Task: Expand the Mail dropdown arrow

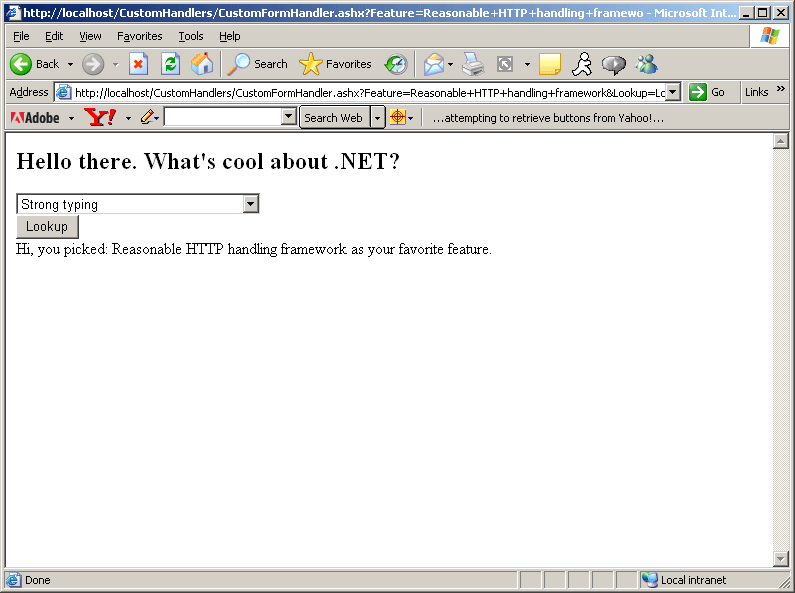Action: pyautogui.click(x=450, y=64)
